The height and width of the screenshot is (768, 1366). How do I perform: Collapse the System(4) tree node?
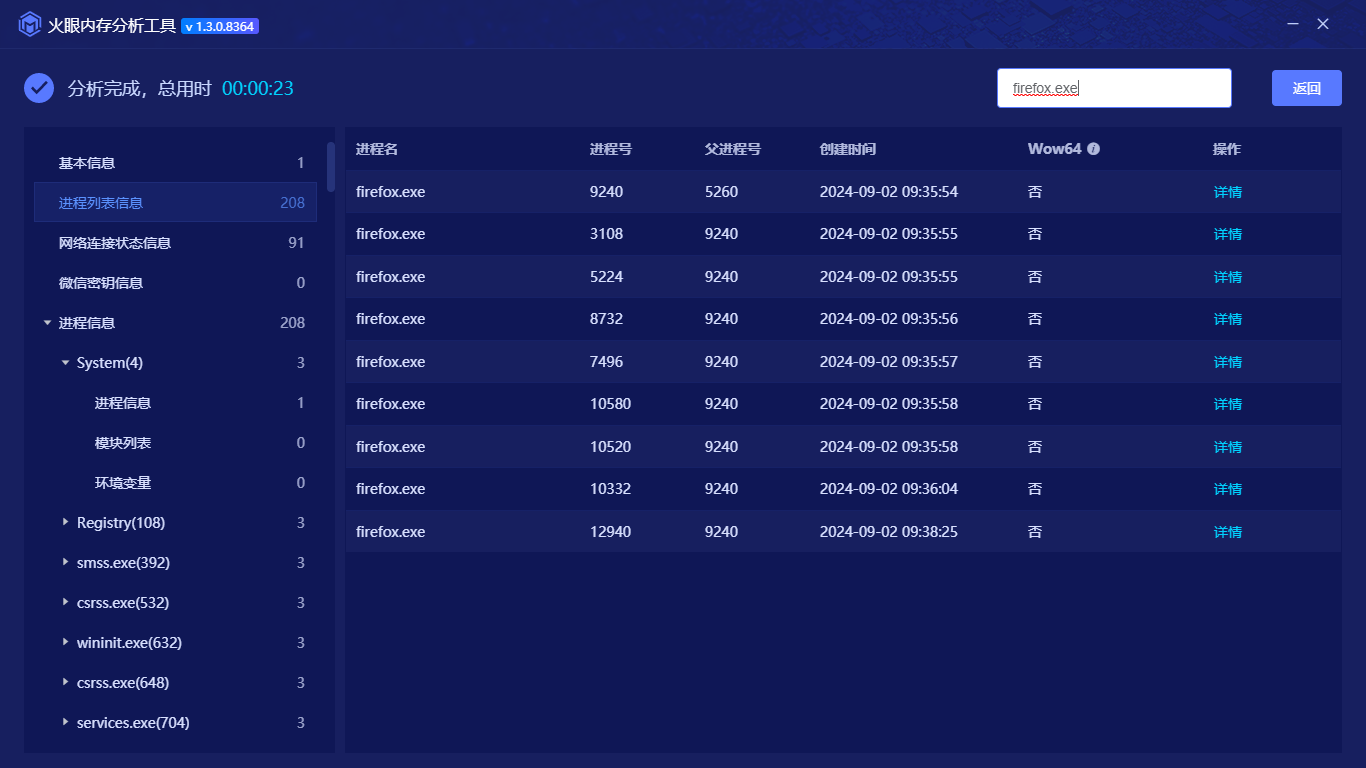point(65,363)
